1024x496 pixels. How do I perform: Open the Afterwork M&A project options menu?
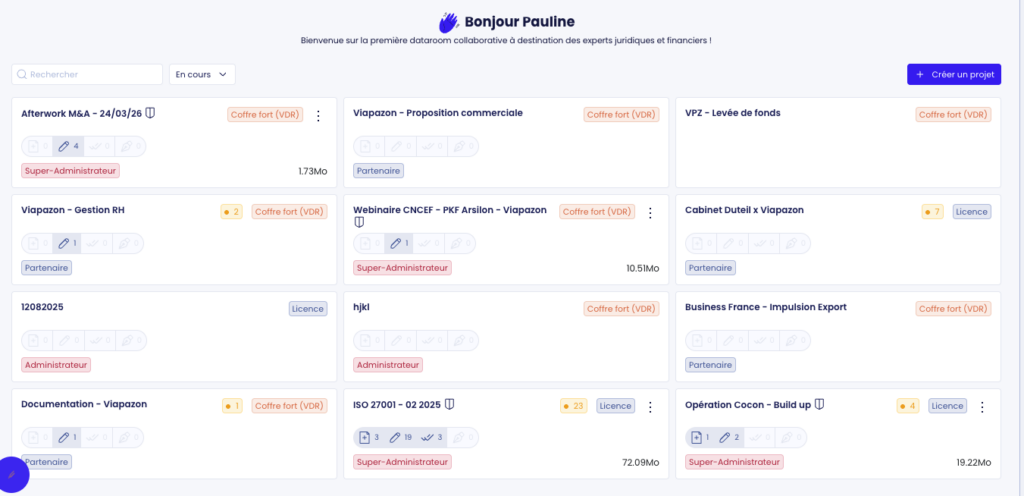(318, 116)
